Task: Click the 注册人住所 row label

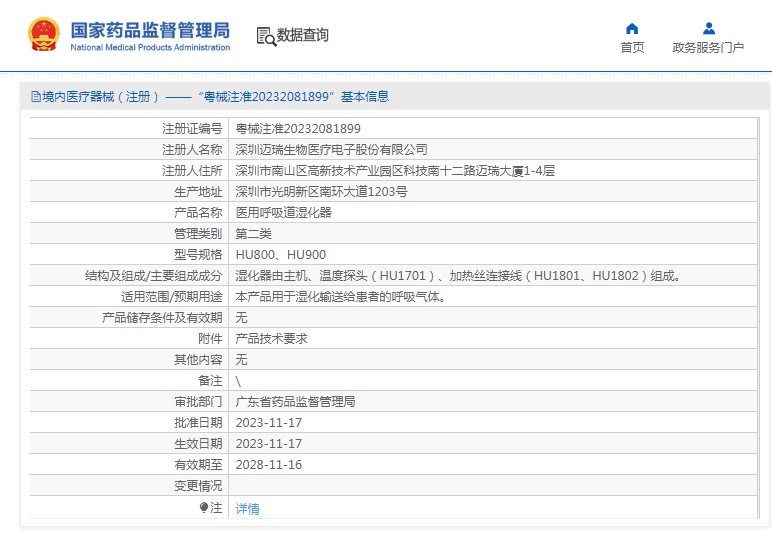Action: pos(192,171)
